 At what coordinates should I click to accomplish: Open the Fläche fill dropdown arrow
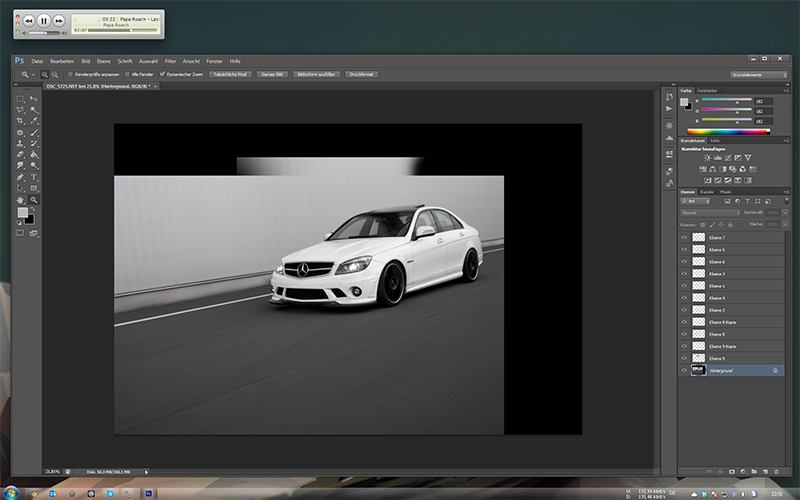785,224
